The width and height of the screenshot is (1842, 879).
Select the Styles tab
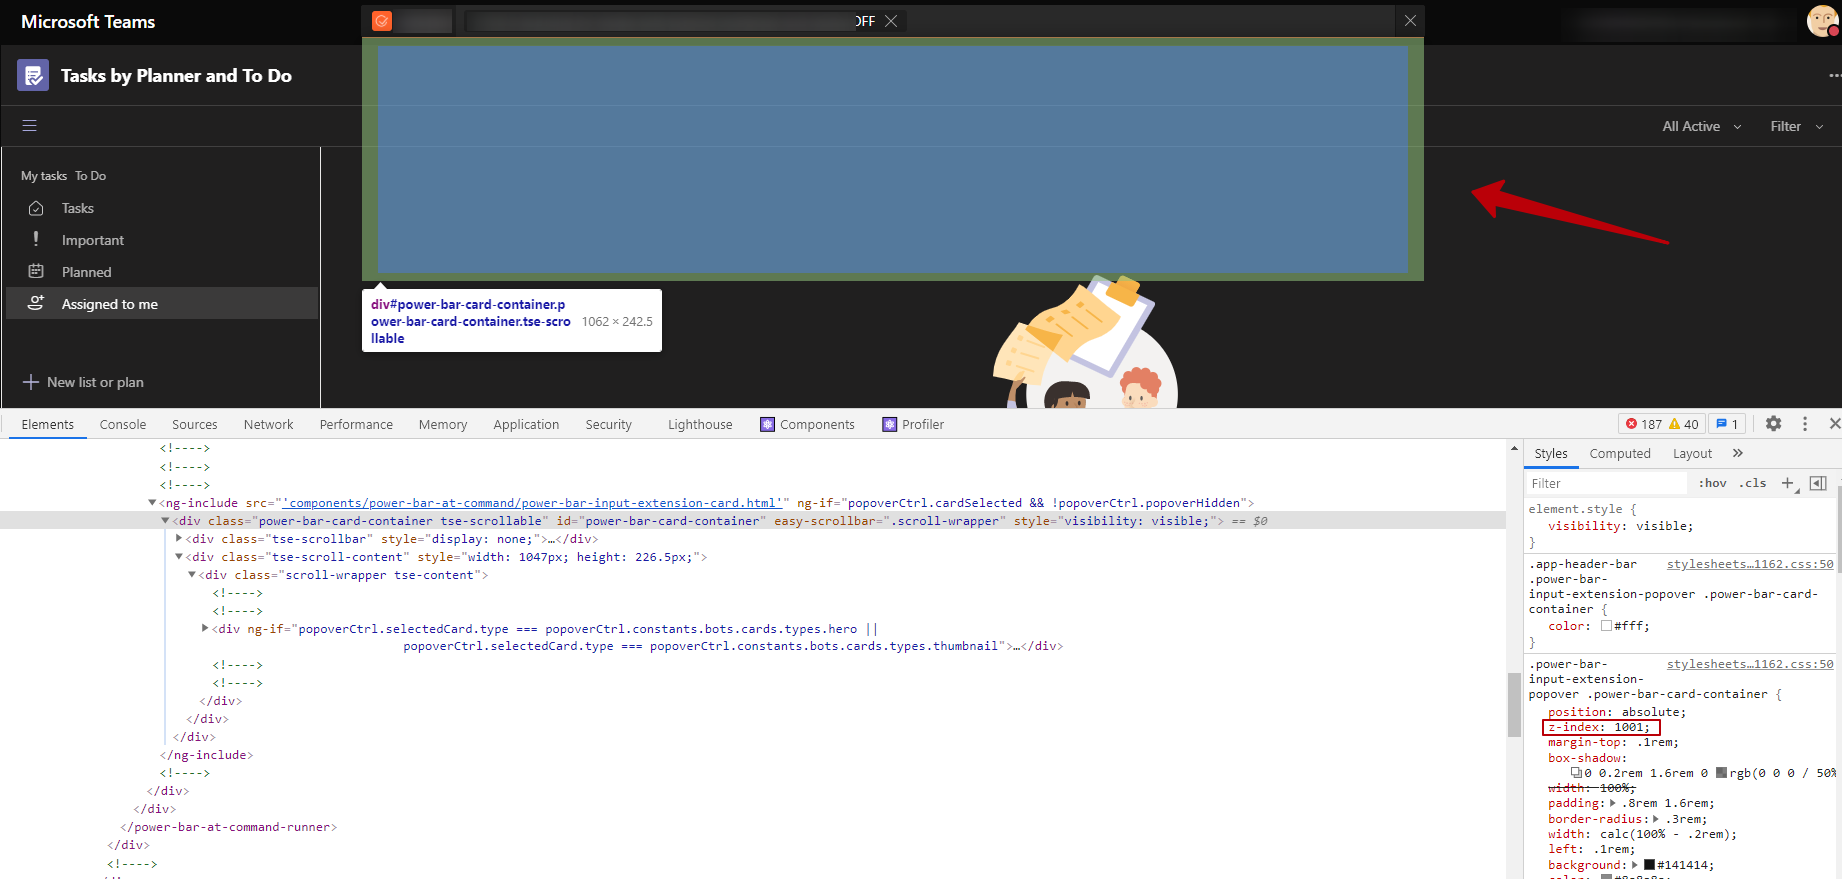(1551, 453)
